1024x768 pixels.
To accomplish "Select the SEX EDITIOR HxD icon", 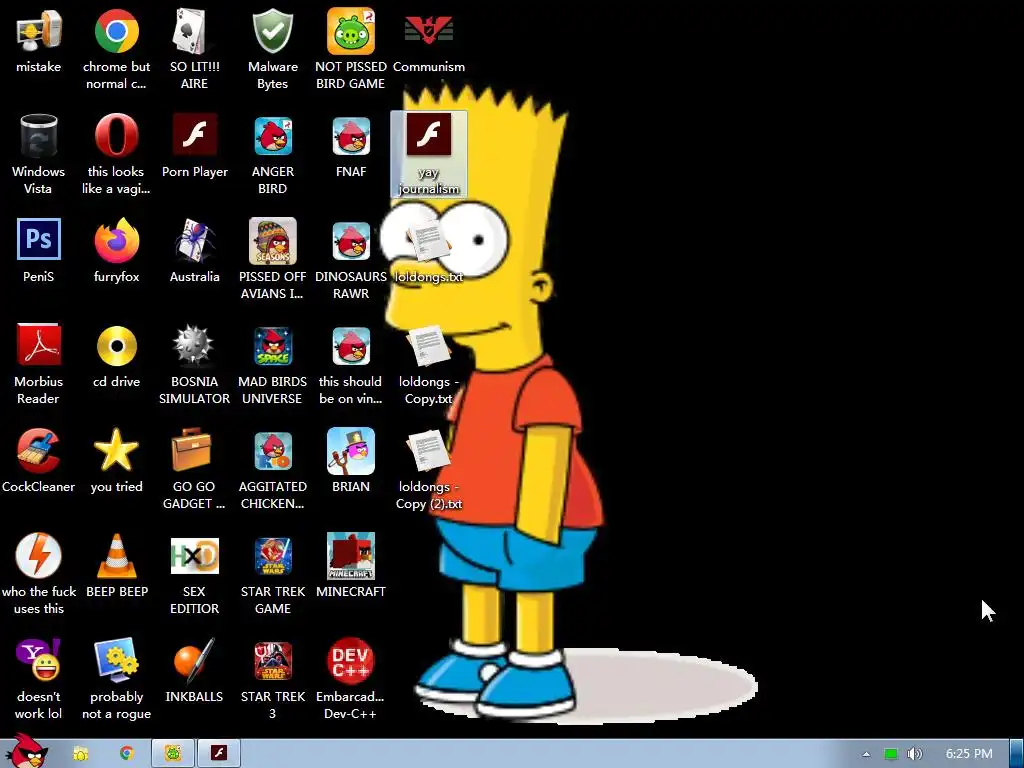I will (x=195, y=556).
